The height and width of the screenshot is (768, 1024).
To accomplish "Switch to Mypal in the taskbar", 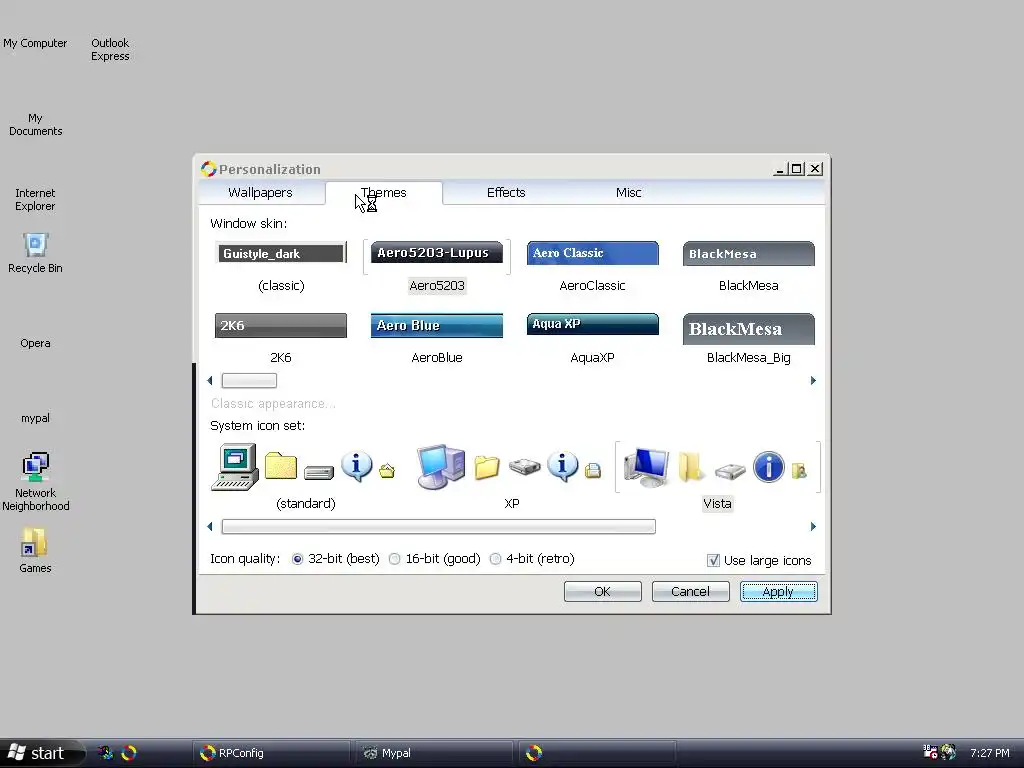I will coord(434,753).
